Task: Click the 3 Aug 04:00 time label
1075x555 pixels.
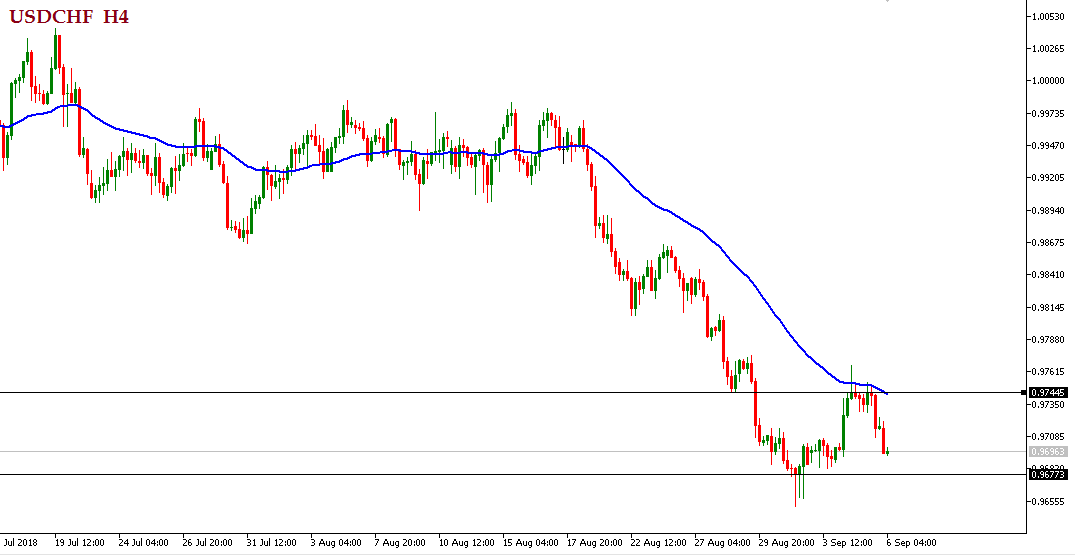Action: pyautogui.click(x=336, y=543)
